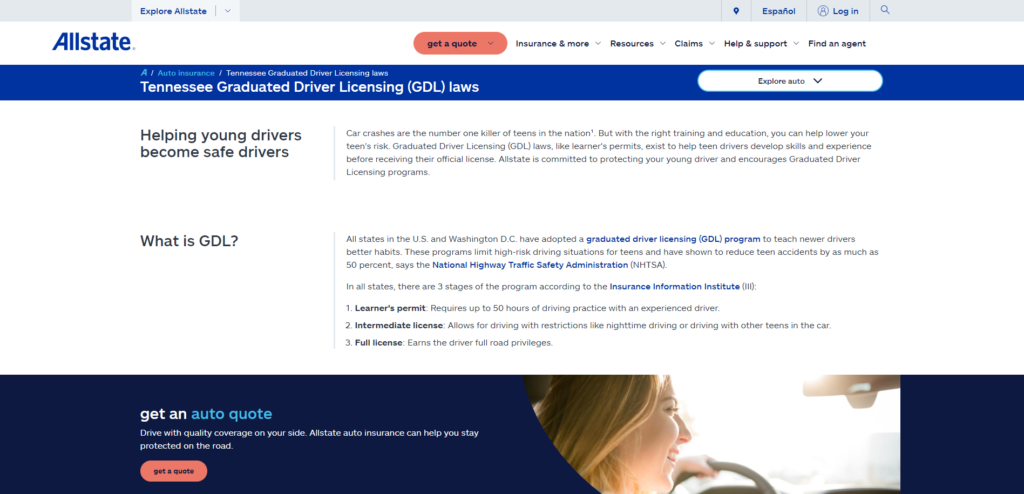Click the breadcrumb home icon

[144, 73]
